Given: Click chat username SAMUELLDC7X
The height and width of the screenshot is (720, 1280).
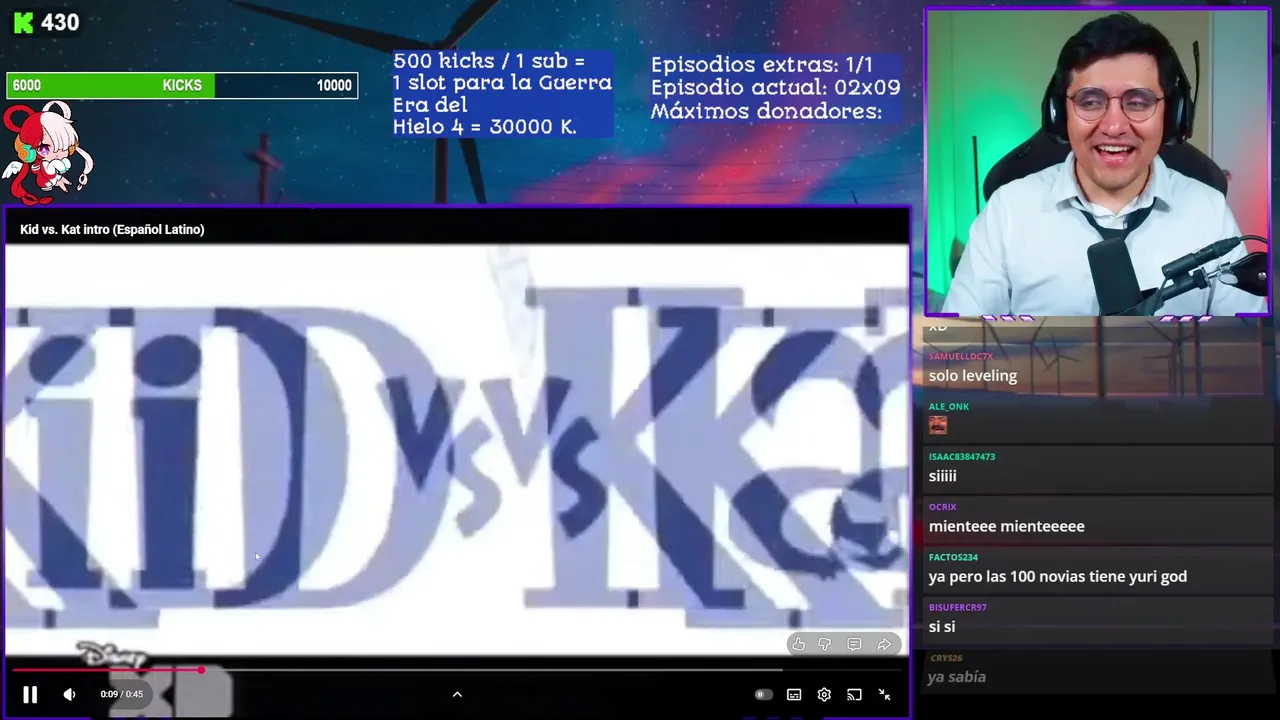Looking at the screenshot, I should 961,356.
